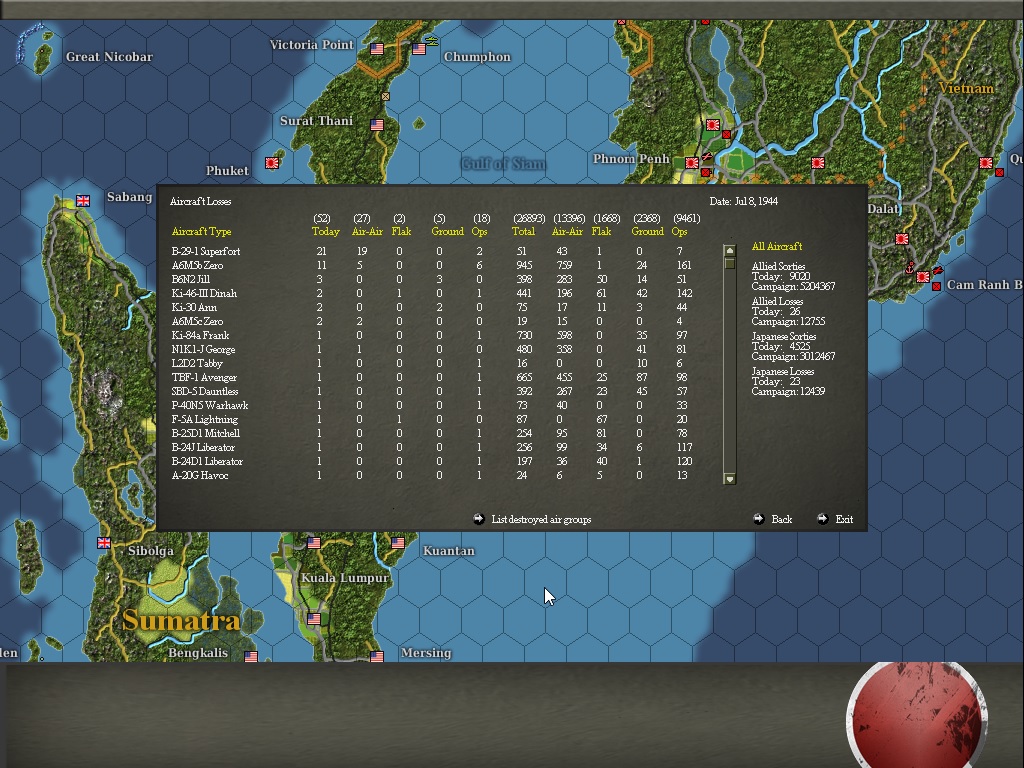Select the British flag base at Sibolga

coord(104,543)
